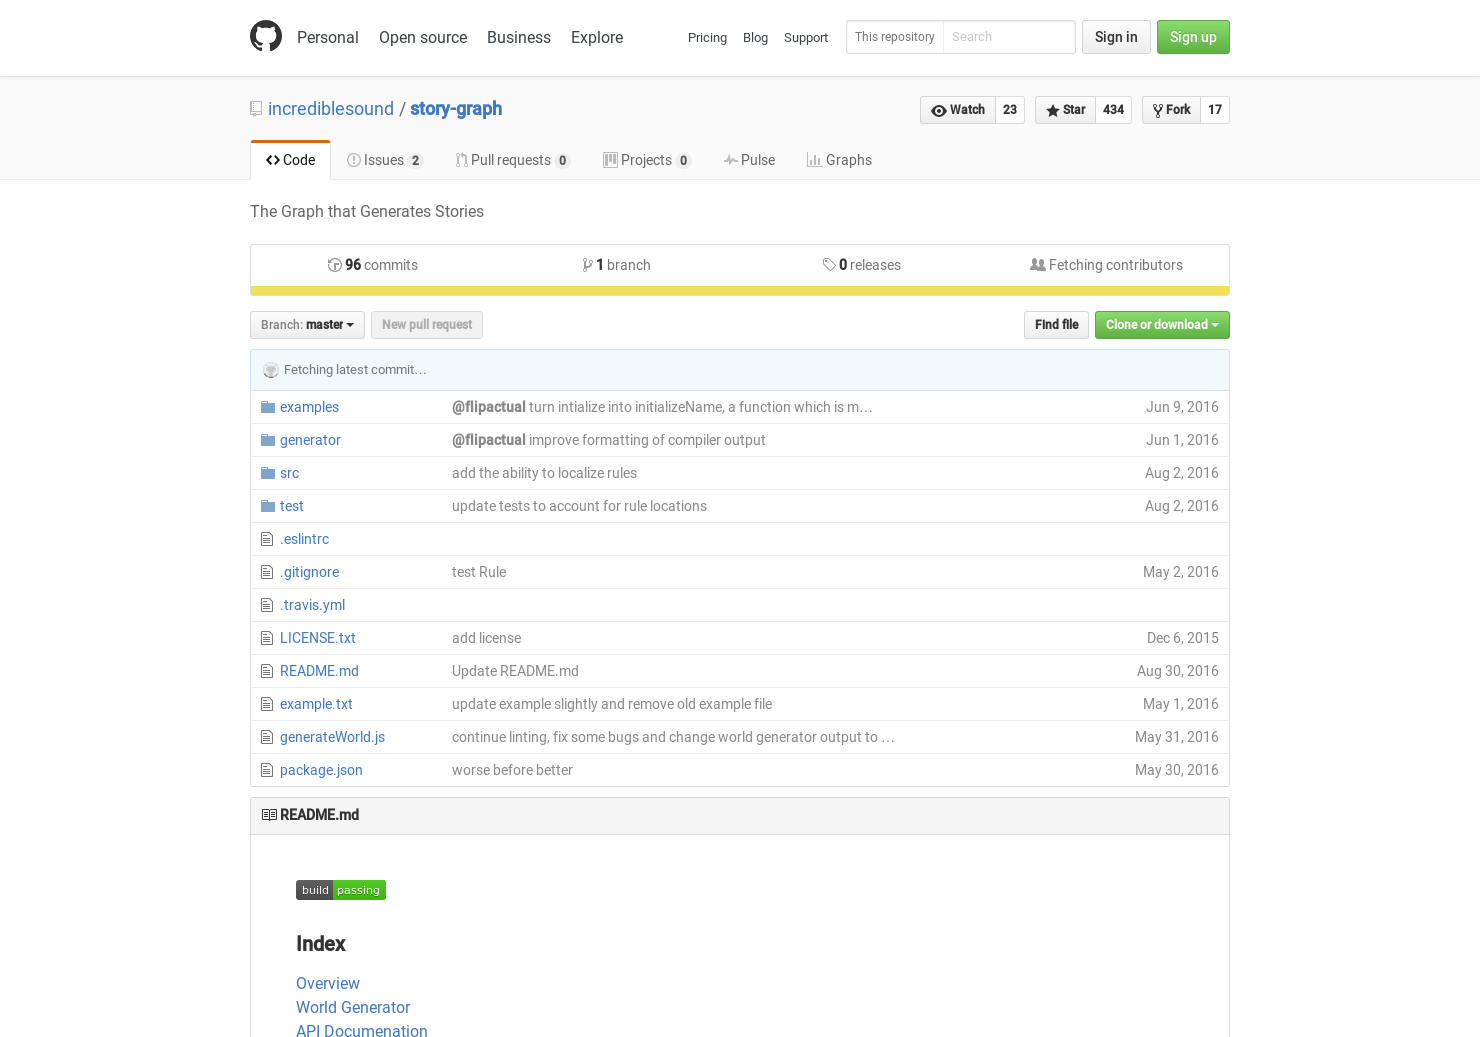Click the repository book icon beside incrediblesound
Image resolution: width=1480 pixels, height=1037 pixels.
pyautogui.click(x=256, y=109)
